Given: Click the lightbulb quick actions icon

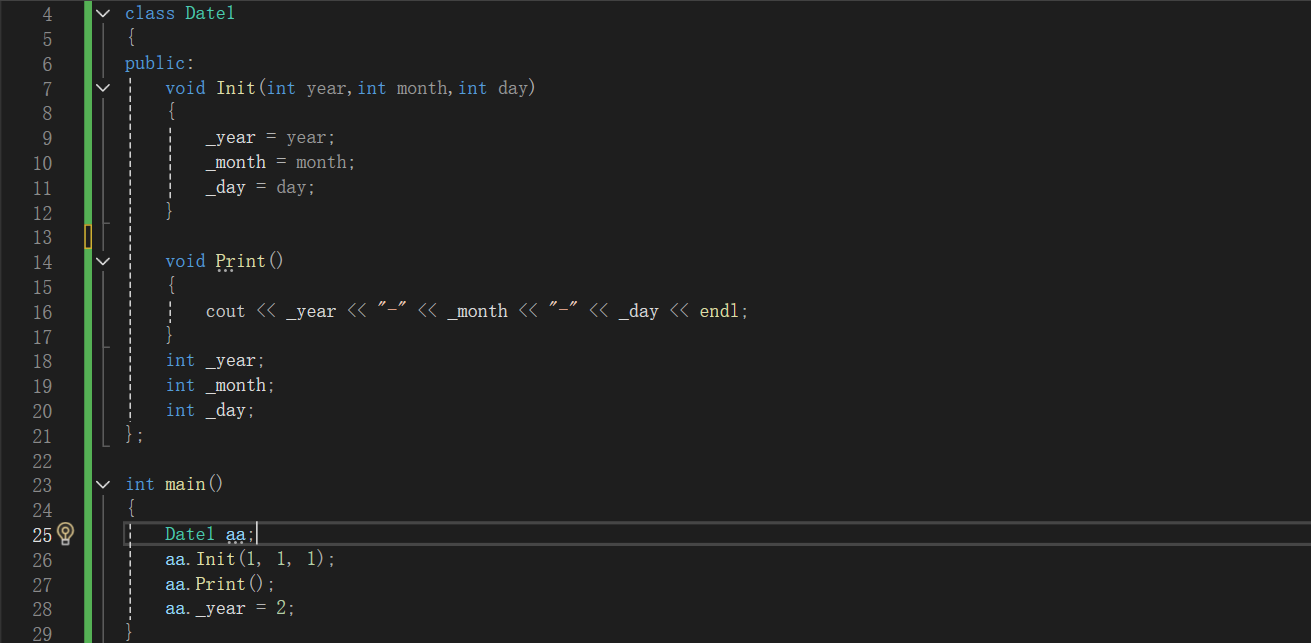Looking at the screenshot, I should pyautogui.click(x=66, y=533).
